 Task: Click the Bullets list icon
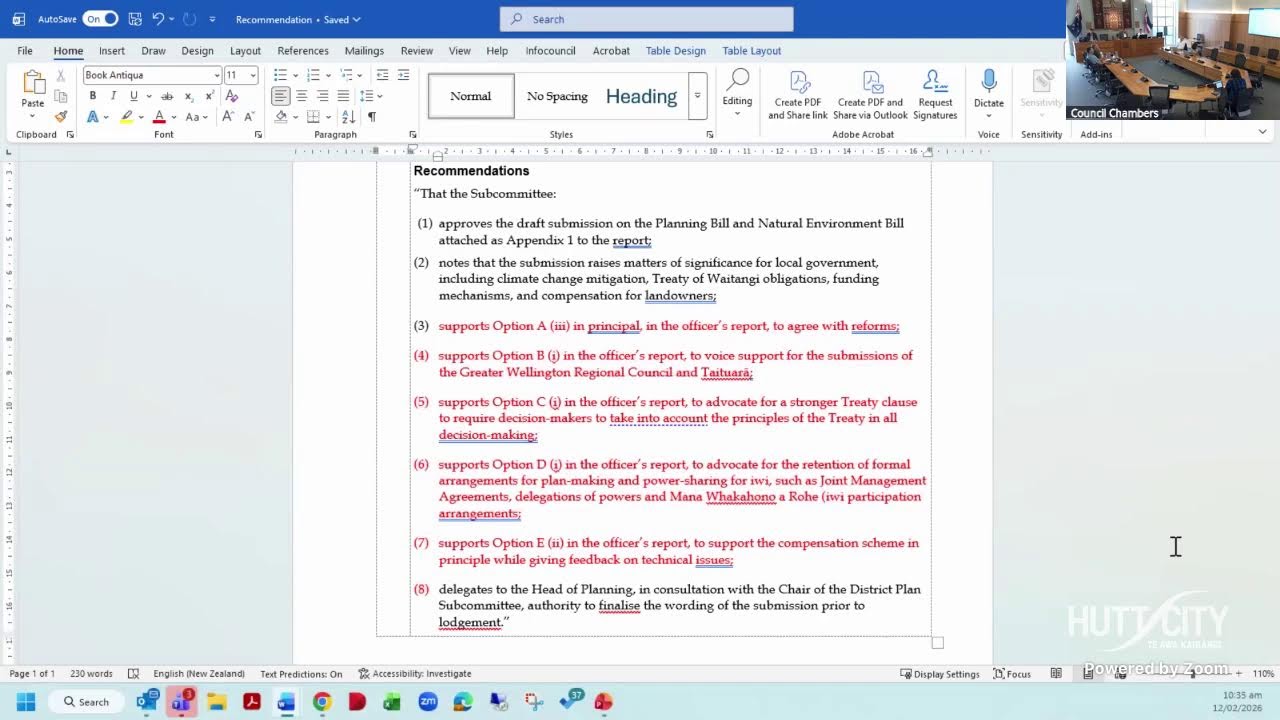(280, 76)
